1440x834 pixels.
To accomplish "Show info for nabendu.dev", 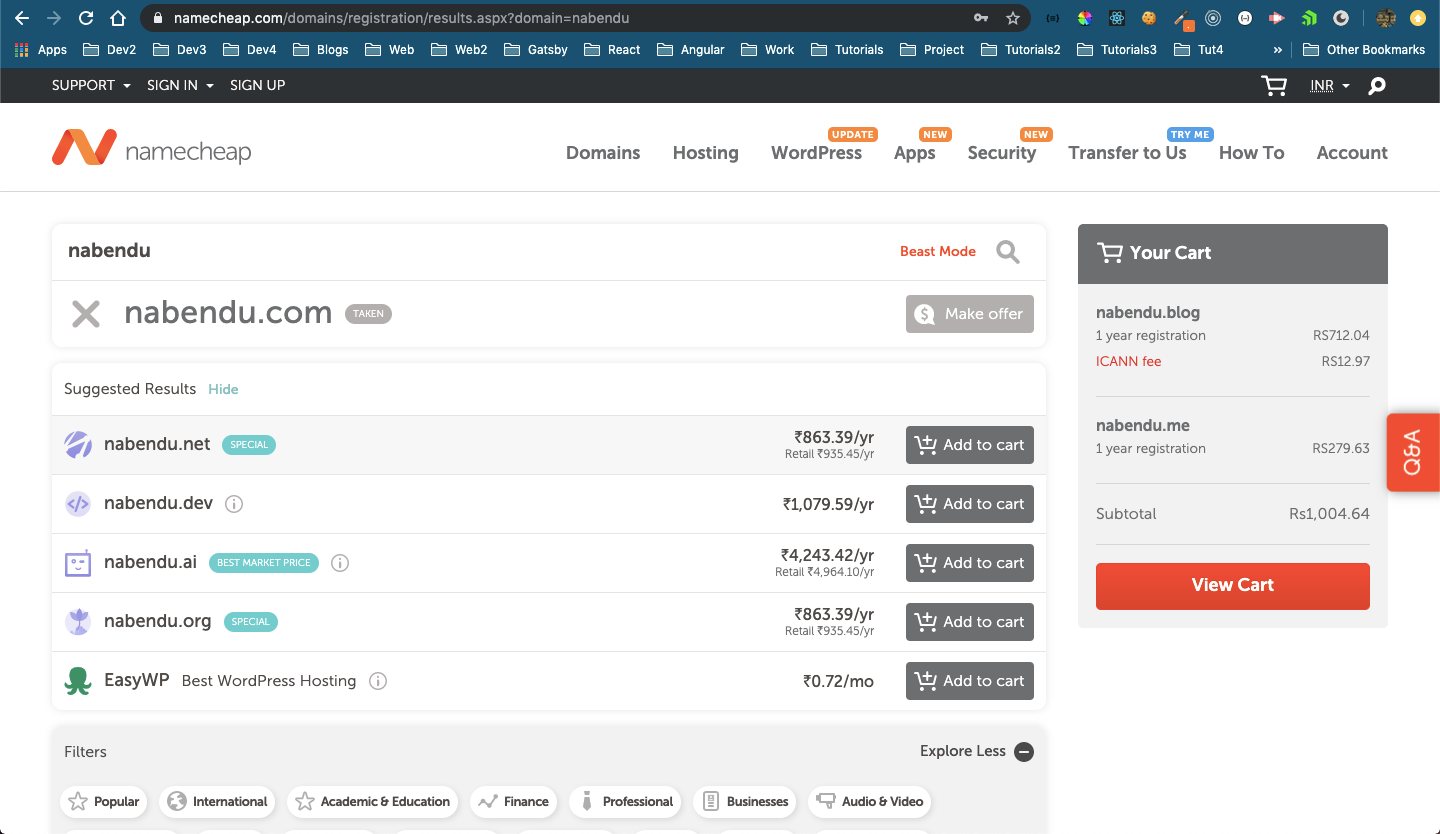I will click(234, 504).
